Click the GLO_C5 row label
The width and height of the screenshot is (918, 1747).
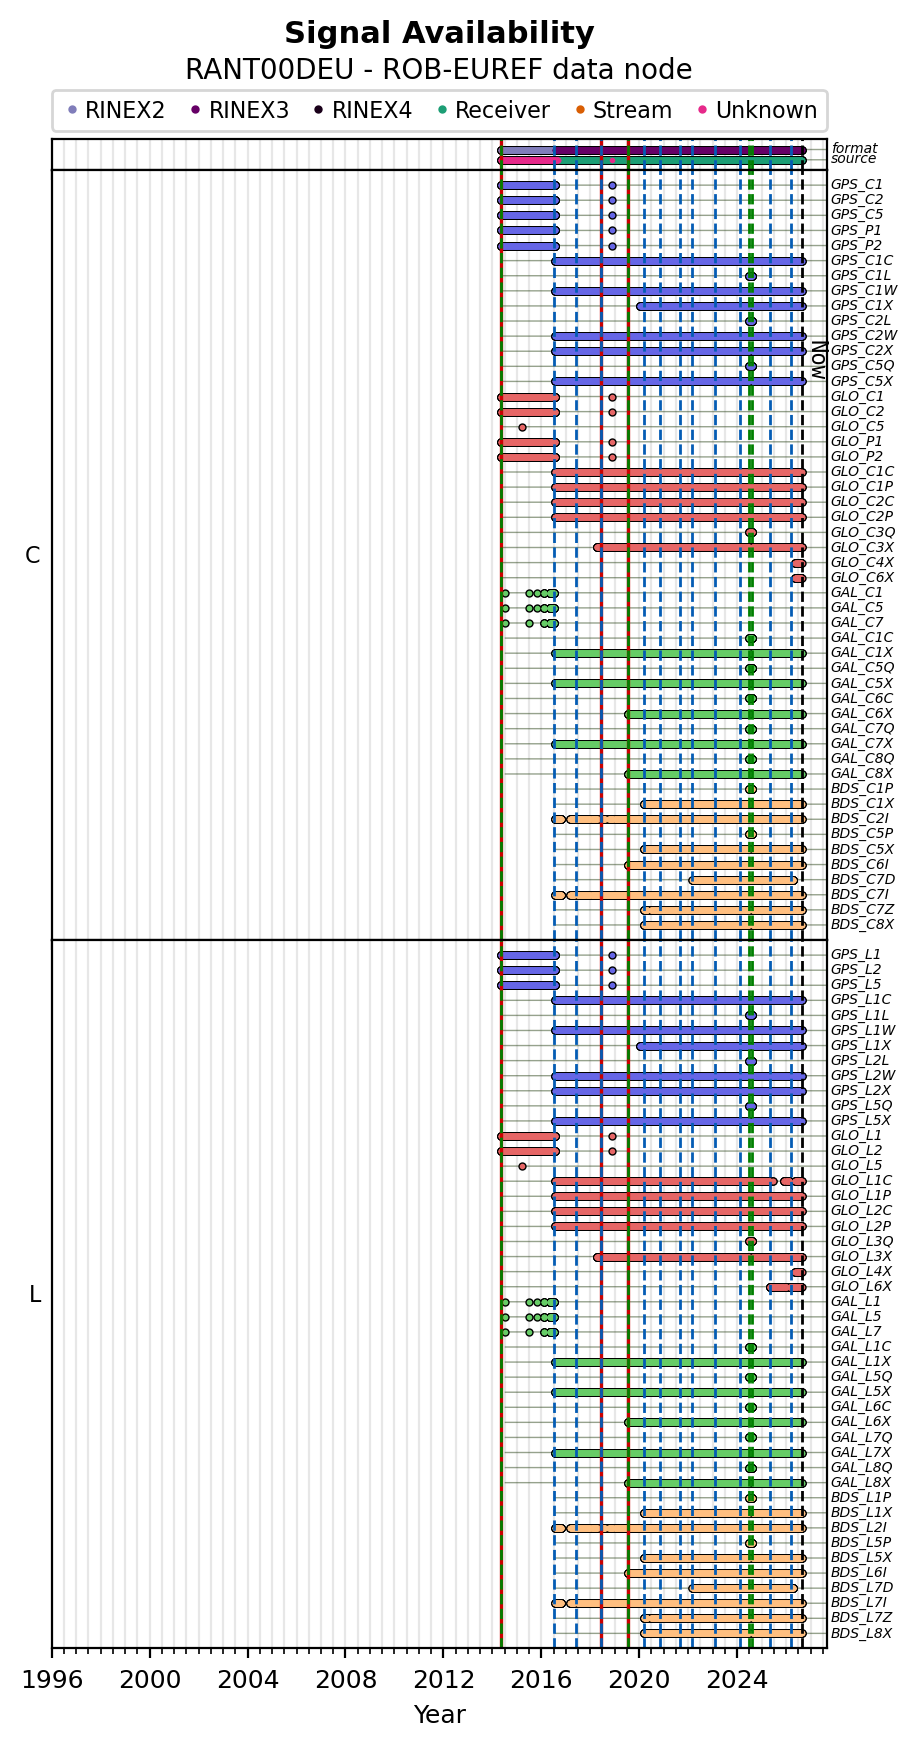point(857,427)
